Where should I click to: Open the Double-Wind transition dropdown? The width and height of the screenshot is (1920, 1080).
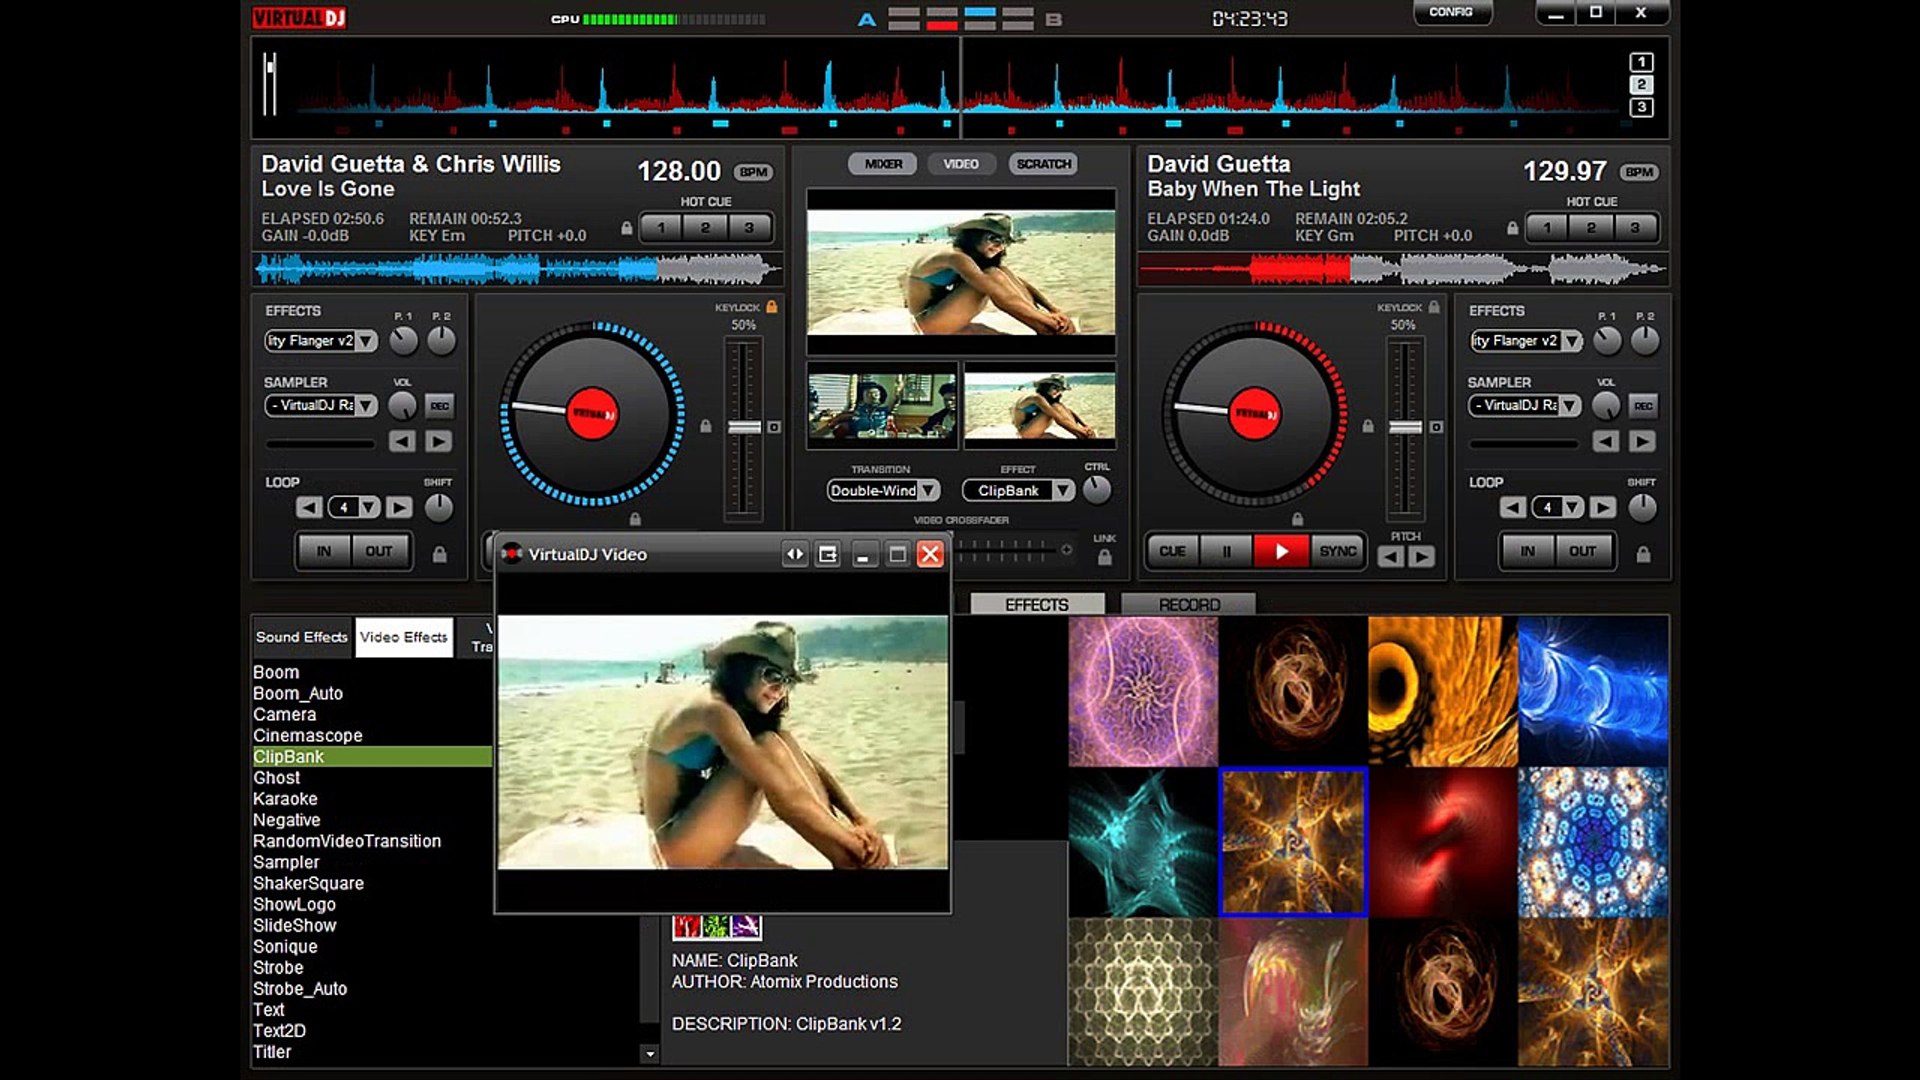click(x=929, y=490)
